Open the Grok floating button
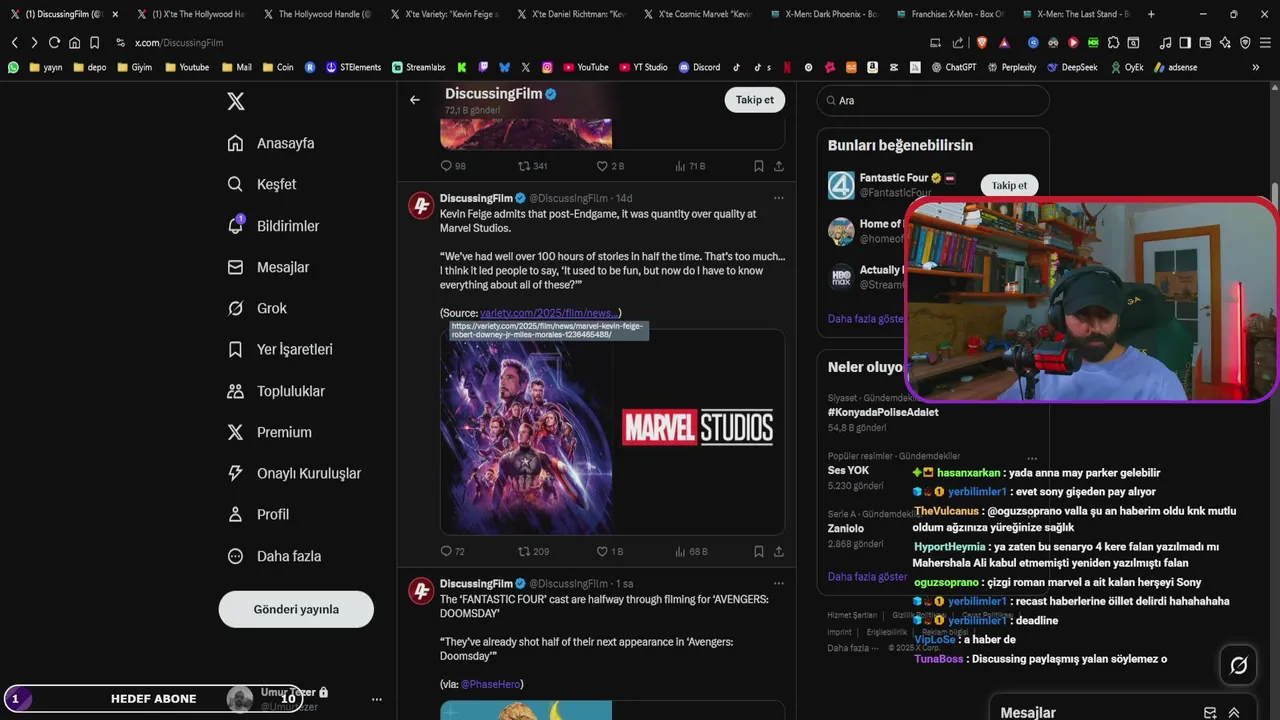This screenshot has width=1280, height=720. coord(1238,665)
